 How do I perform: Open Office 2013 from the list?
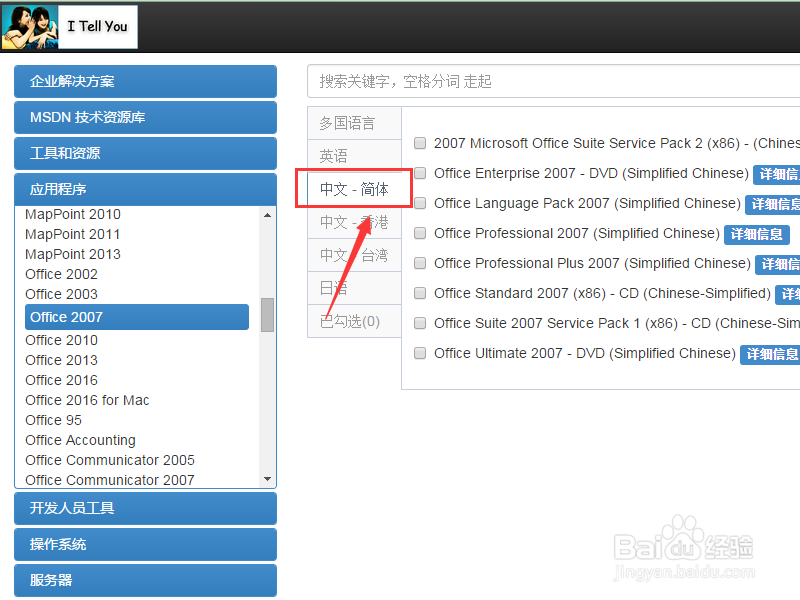[61, 360]
